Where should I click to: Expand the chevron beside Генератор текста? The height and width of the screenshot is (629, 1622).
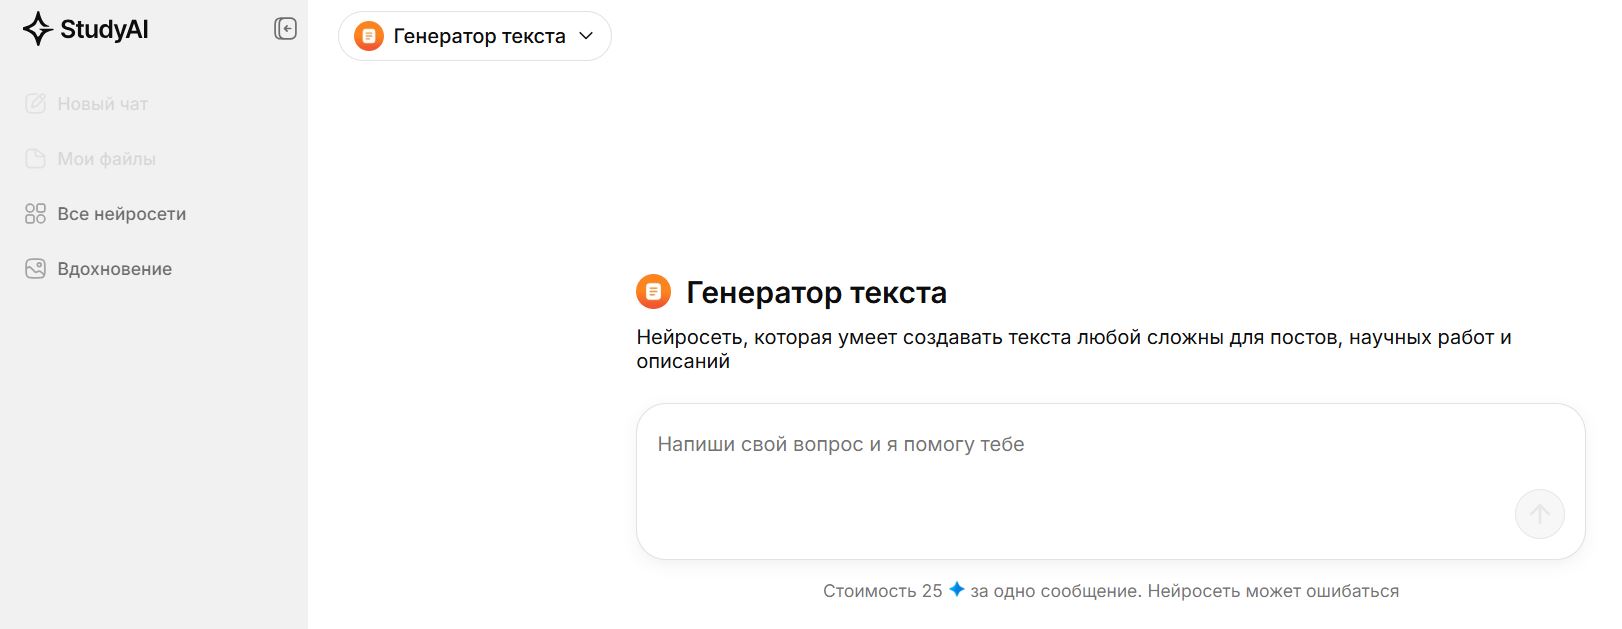click(x=585, y=36)
